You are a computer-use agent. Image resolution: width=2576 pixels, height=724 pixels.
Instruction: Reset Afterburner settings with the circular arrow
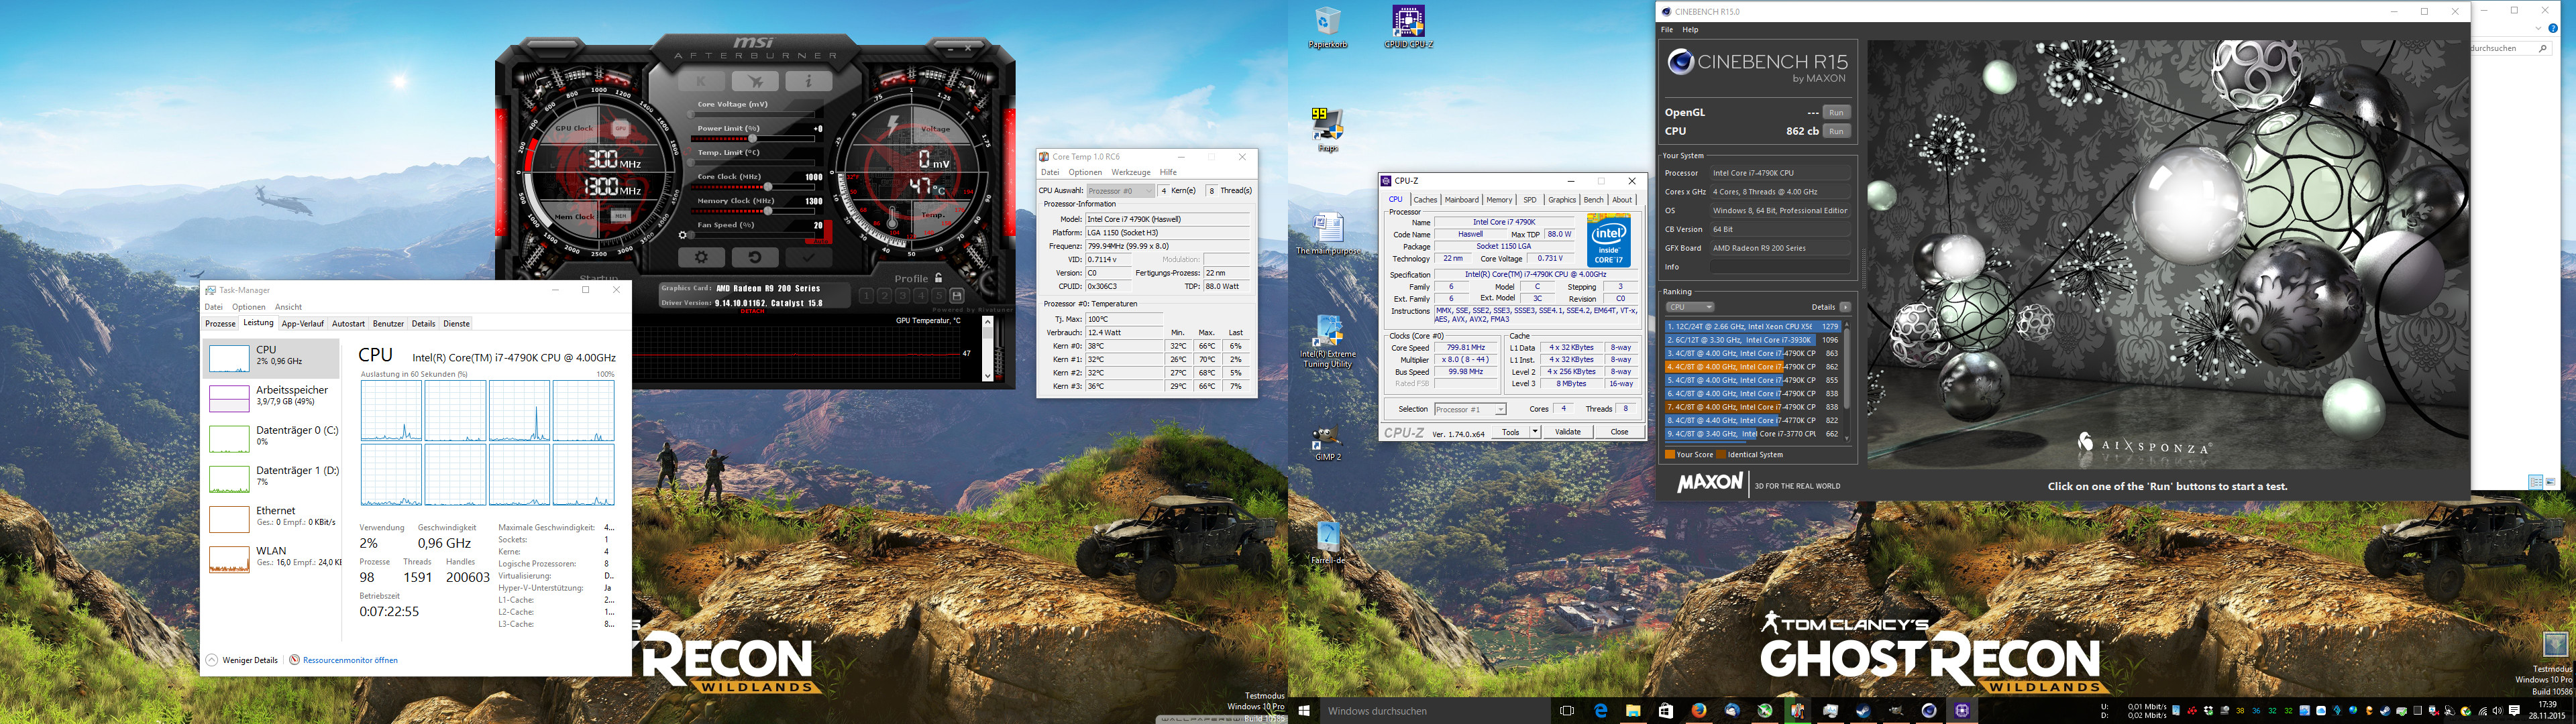pos(756,258)
